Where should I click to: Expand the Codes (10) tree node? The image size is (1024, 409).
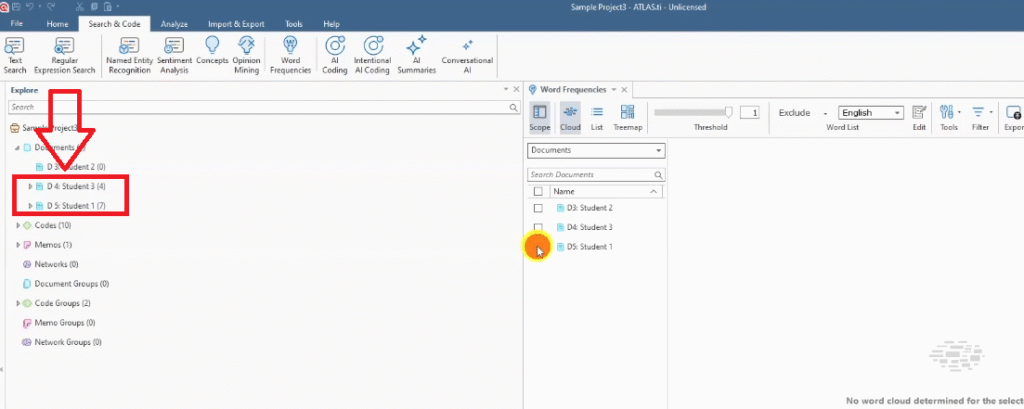click(18, 226)
